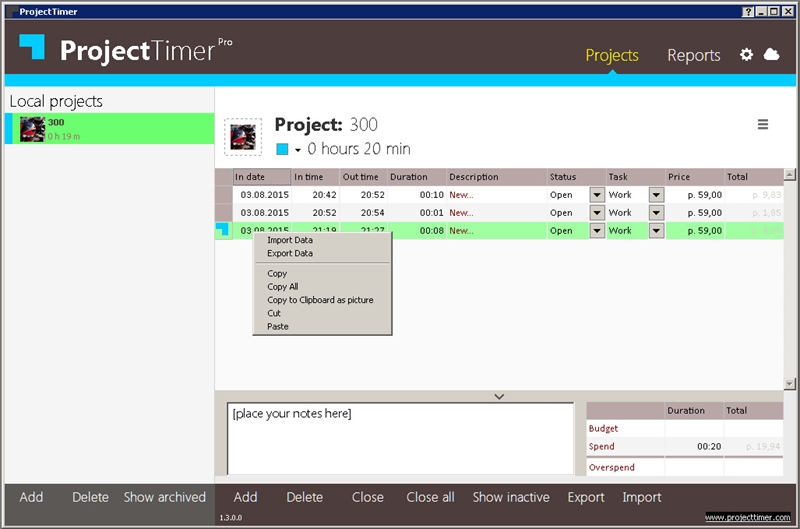Click Export in the bottom bar
The height and width of the screenshot is (529, 800).
pyautogui.click(x=586, y=497)
